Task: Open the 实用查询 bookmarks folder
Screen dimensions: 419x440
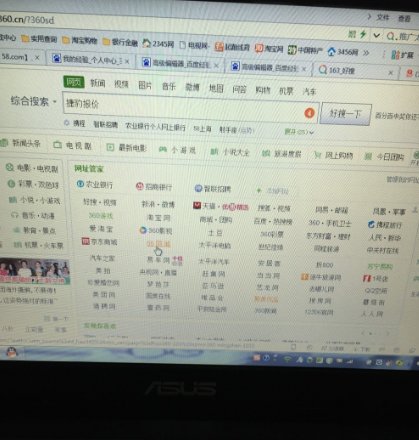Action: coord(39,39)
